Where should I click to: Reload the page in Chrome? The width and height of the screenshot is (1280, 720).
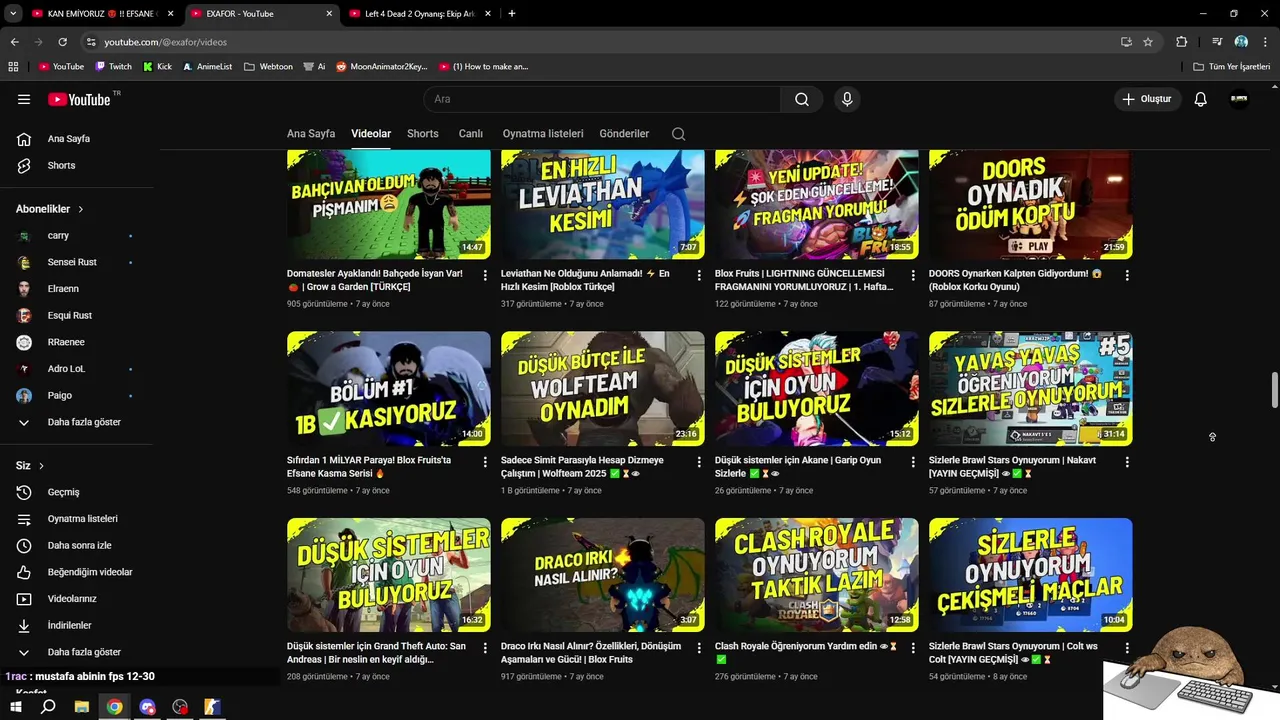pyautogui.click(x=62, y=42)
